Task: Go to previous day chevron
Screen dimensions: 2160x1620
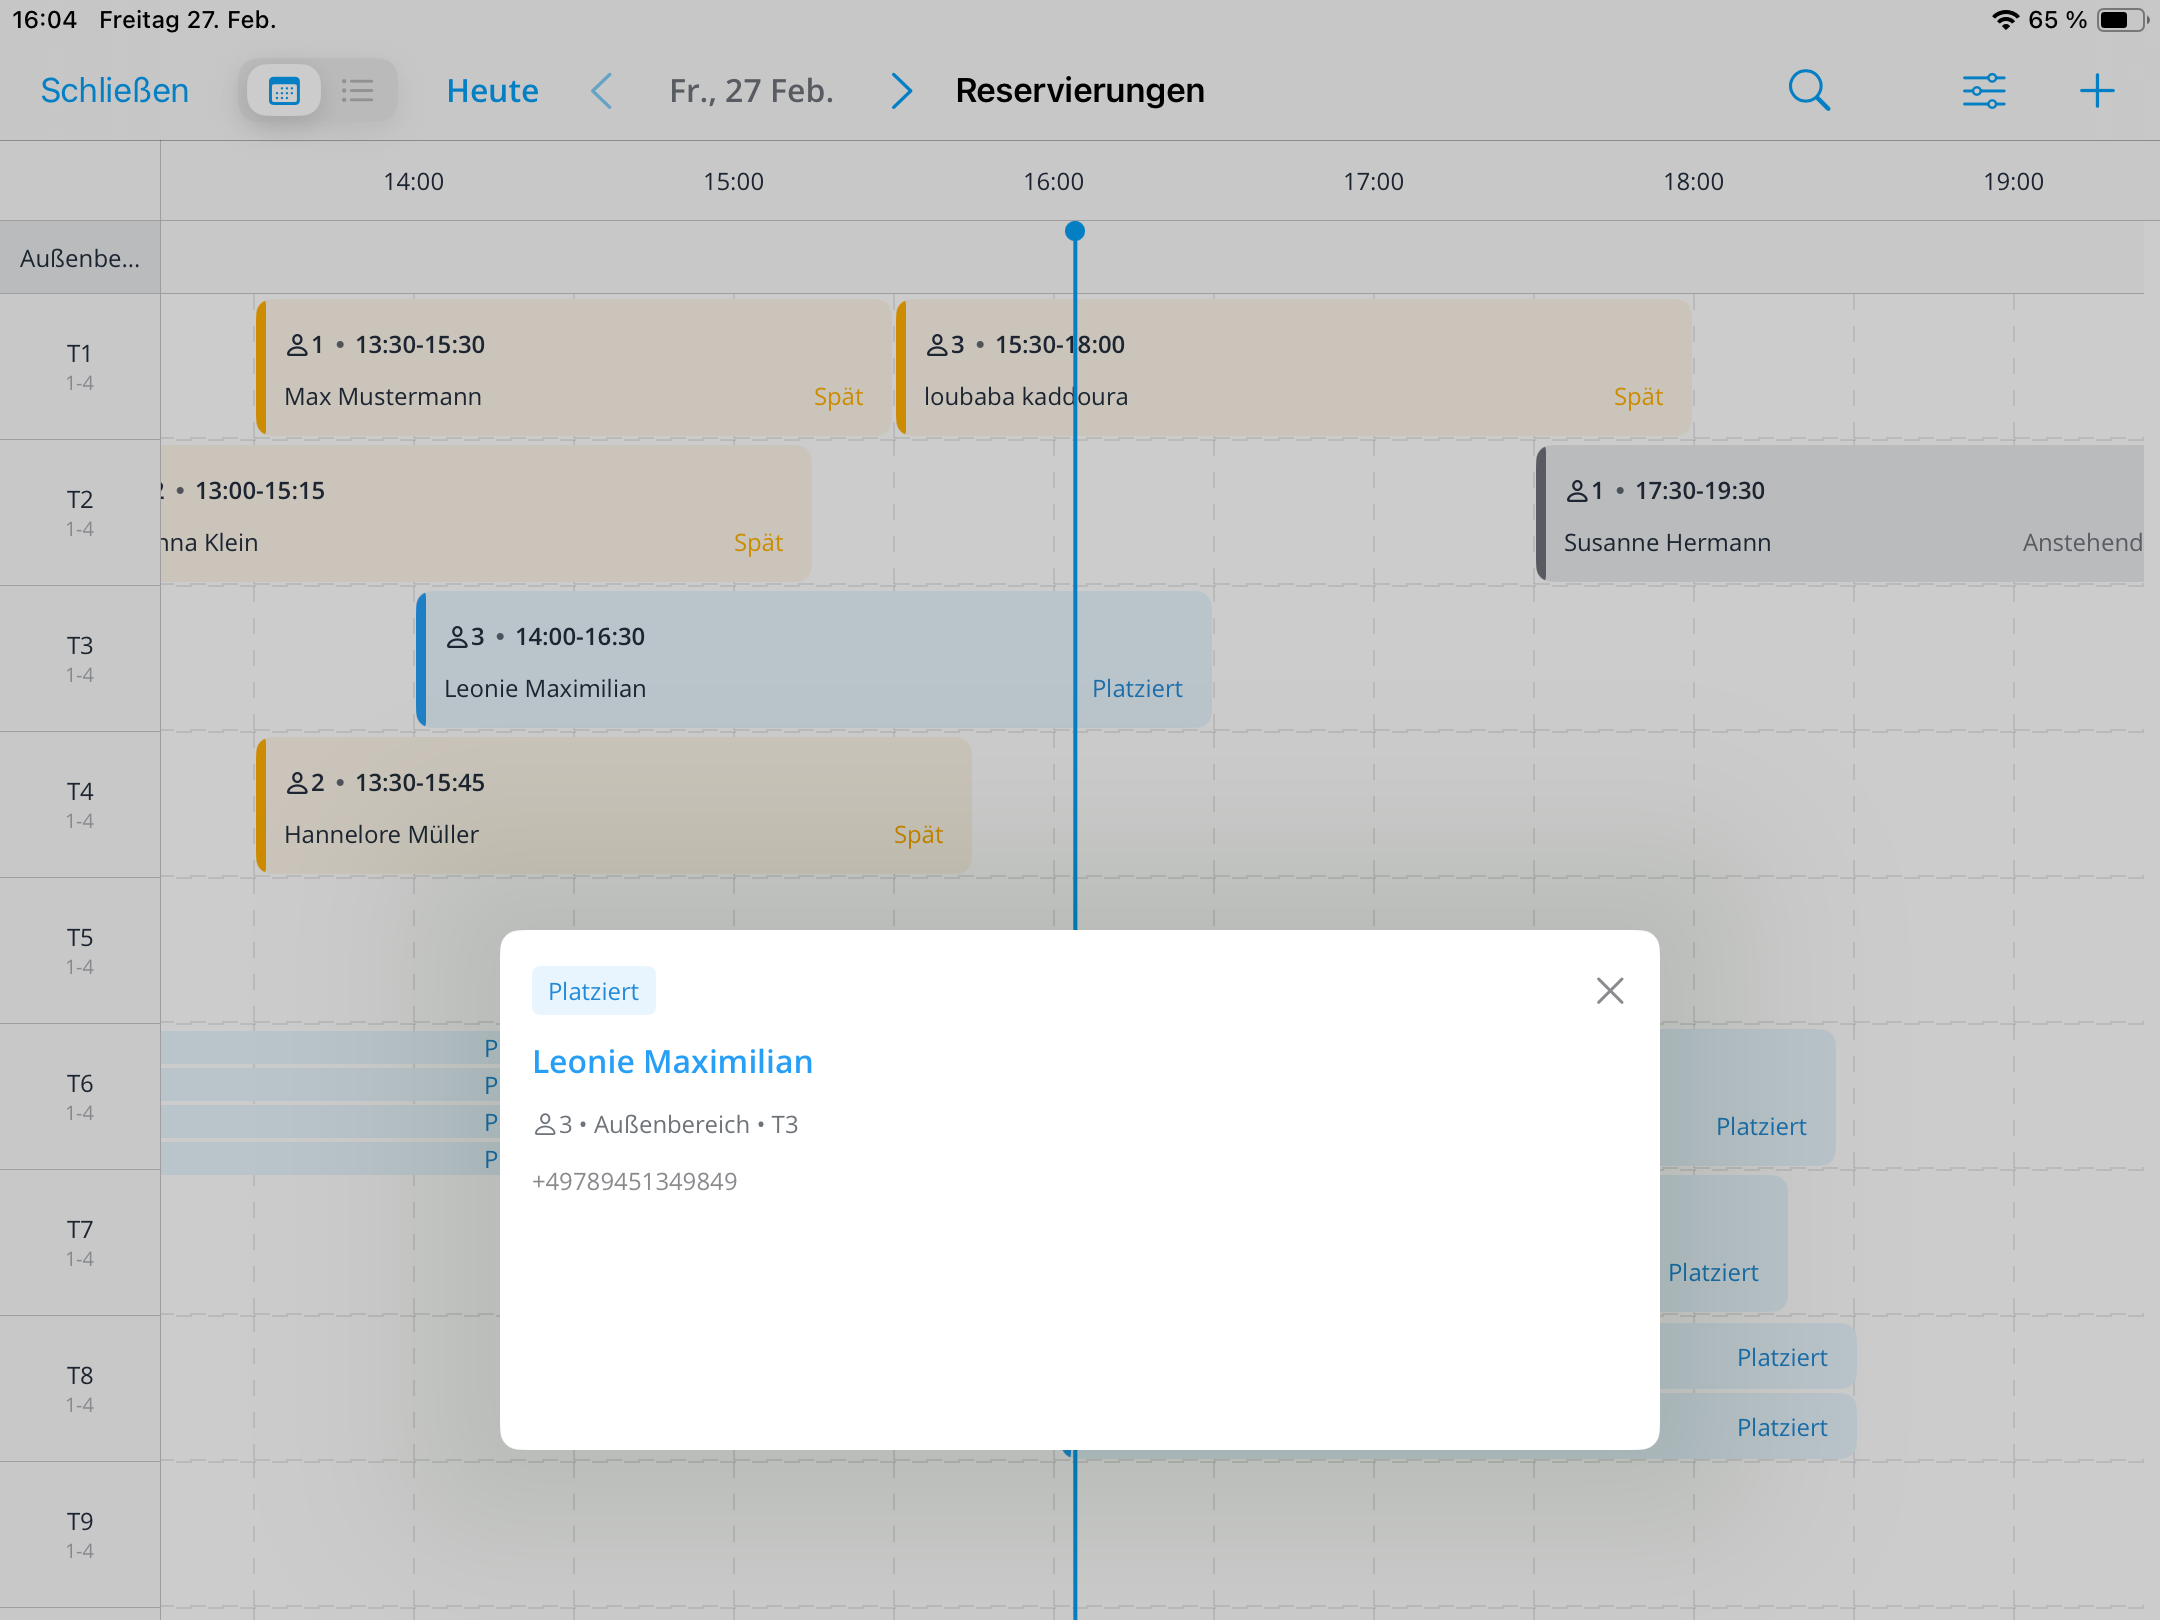Action: point(602,91)
